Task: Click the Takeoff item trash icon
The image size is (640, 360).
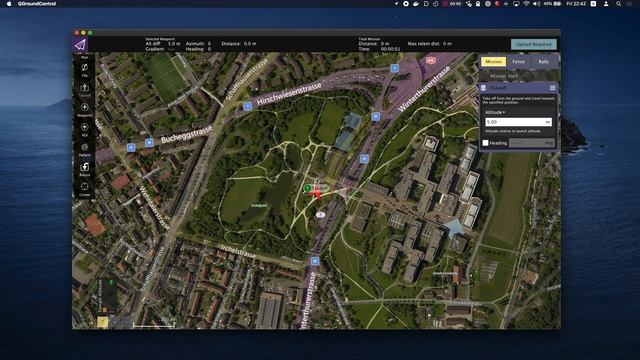Action: coord(483,88)
